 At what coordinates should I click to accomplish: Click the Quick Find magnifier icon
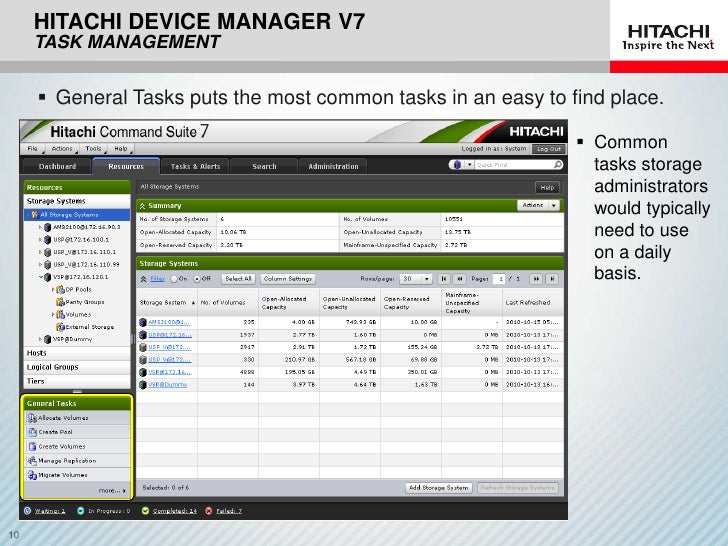pyautogui.click(x=558, y=164)
